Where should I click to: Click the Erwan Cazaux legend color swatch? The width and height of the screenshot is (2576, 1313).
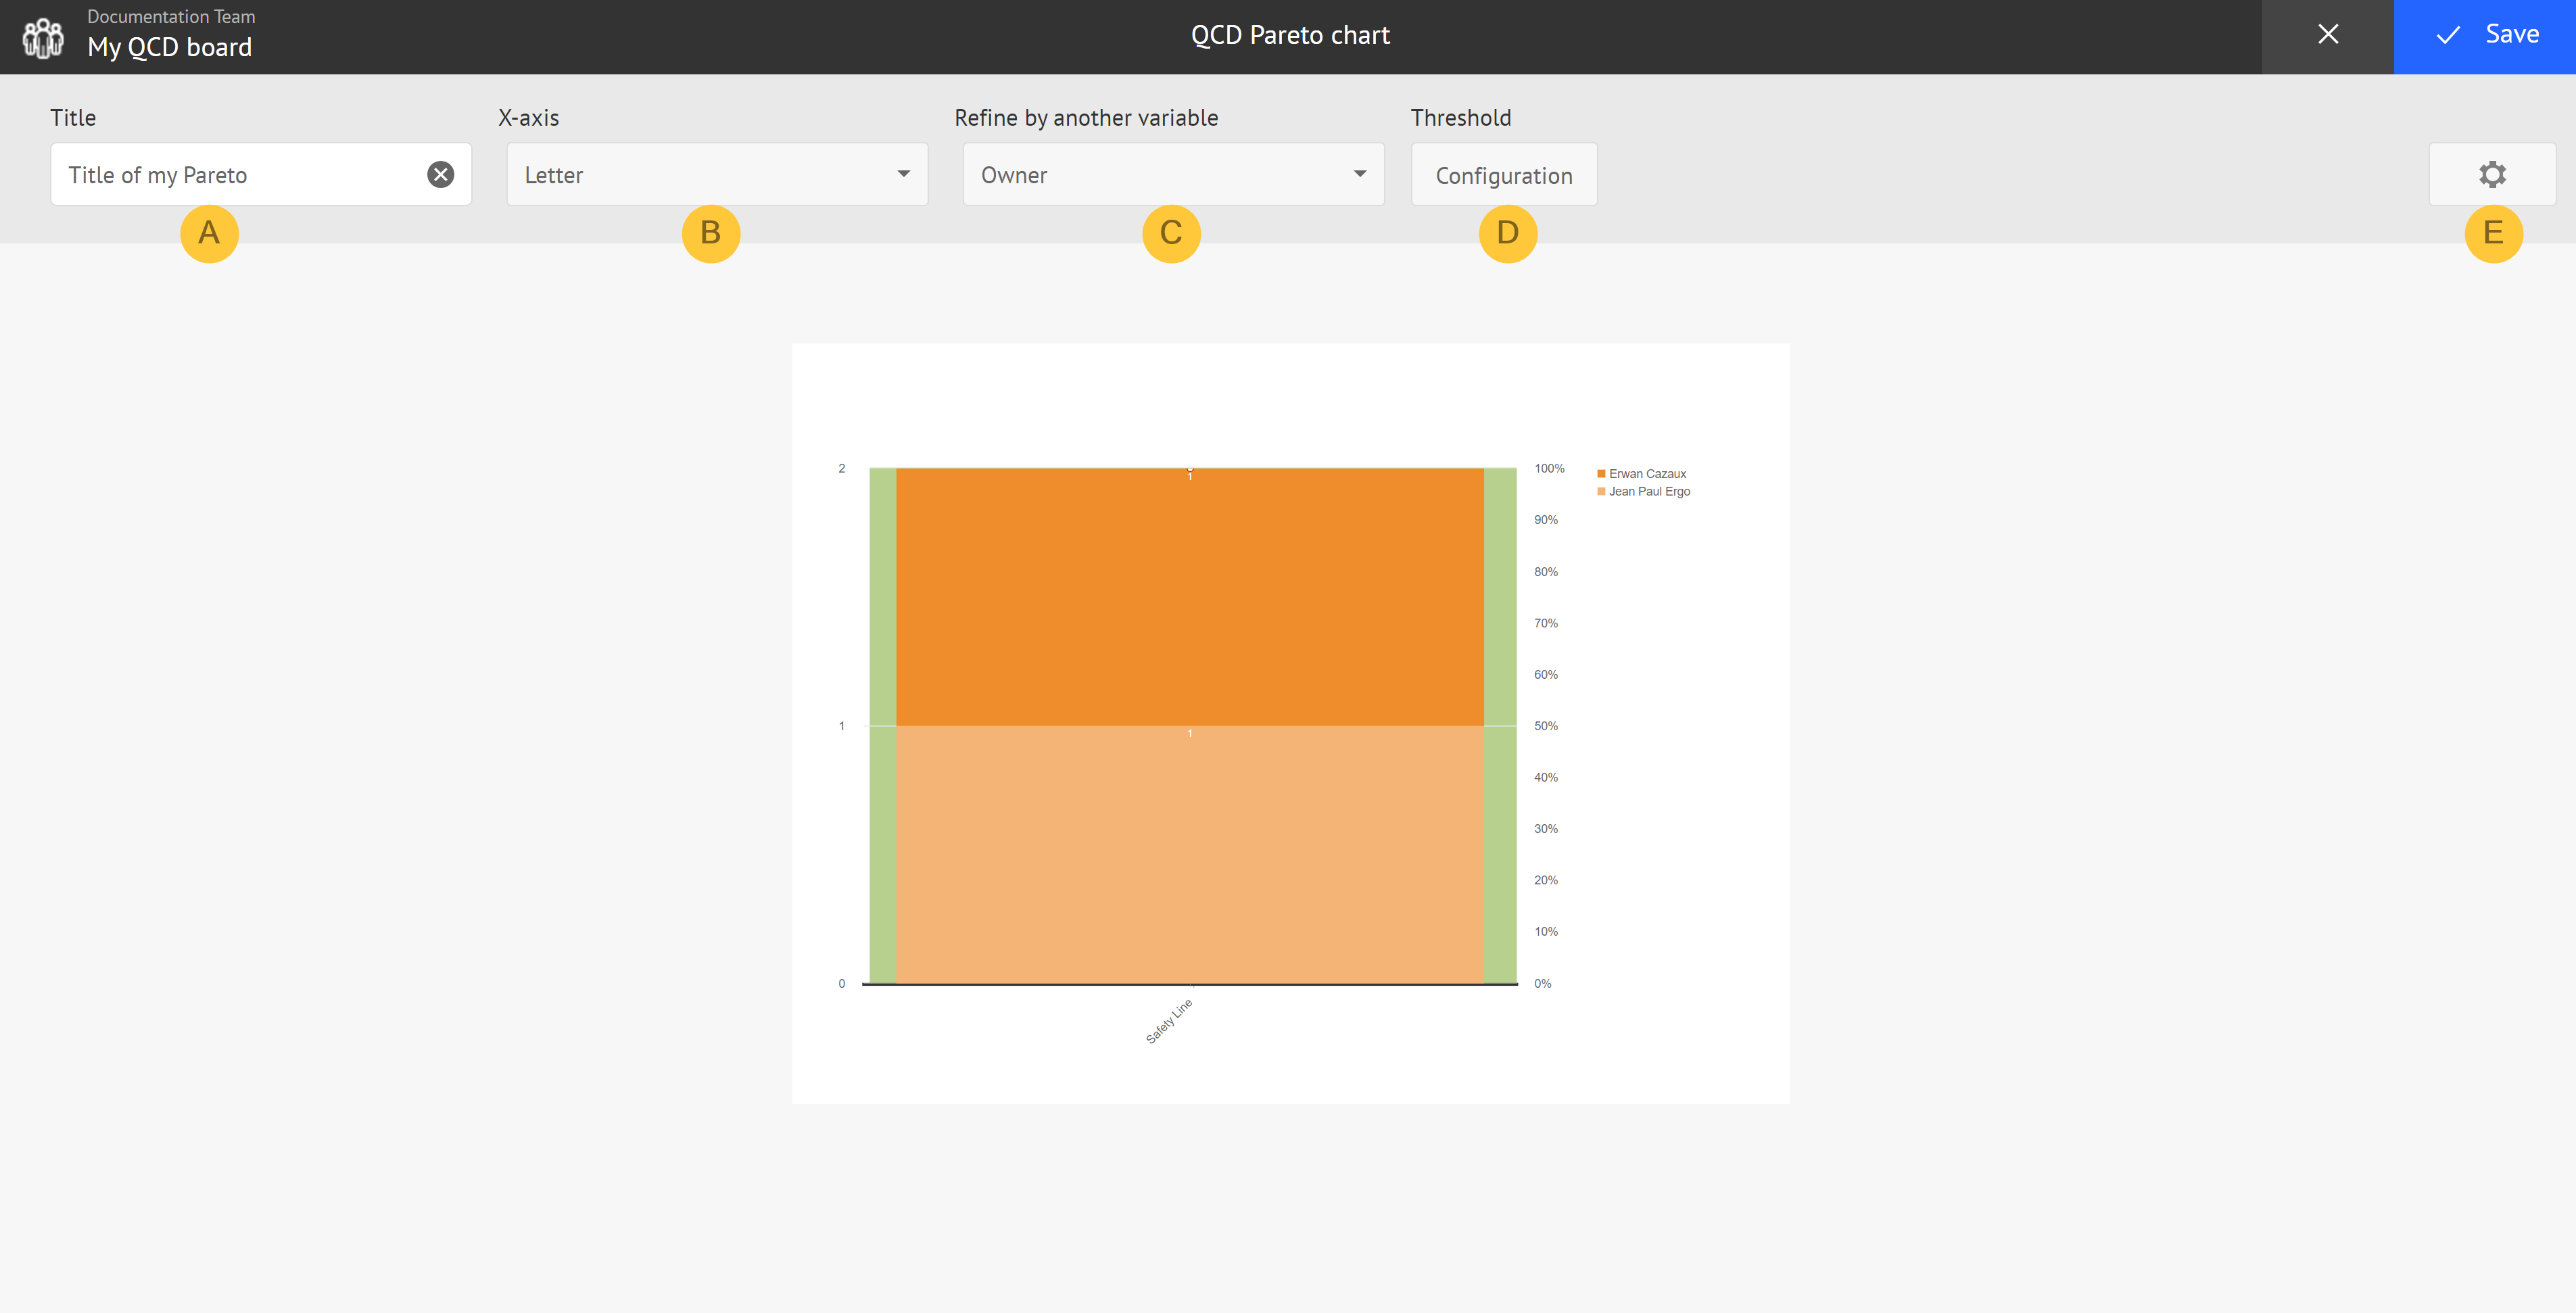(x=1601, y=474)
